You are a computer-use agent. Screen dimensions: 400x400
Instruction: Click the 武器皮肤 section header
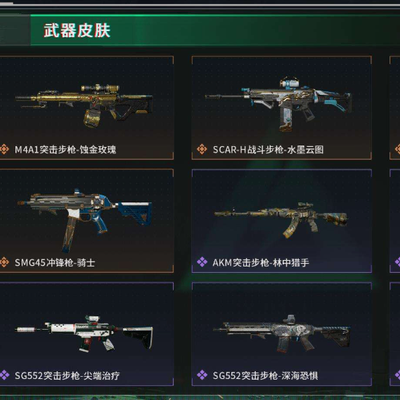77,30
